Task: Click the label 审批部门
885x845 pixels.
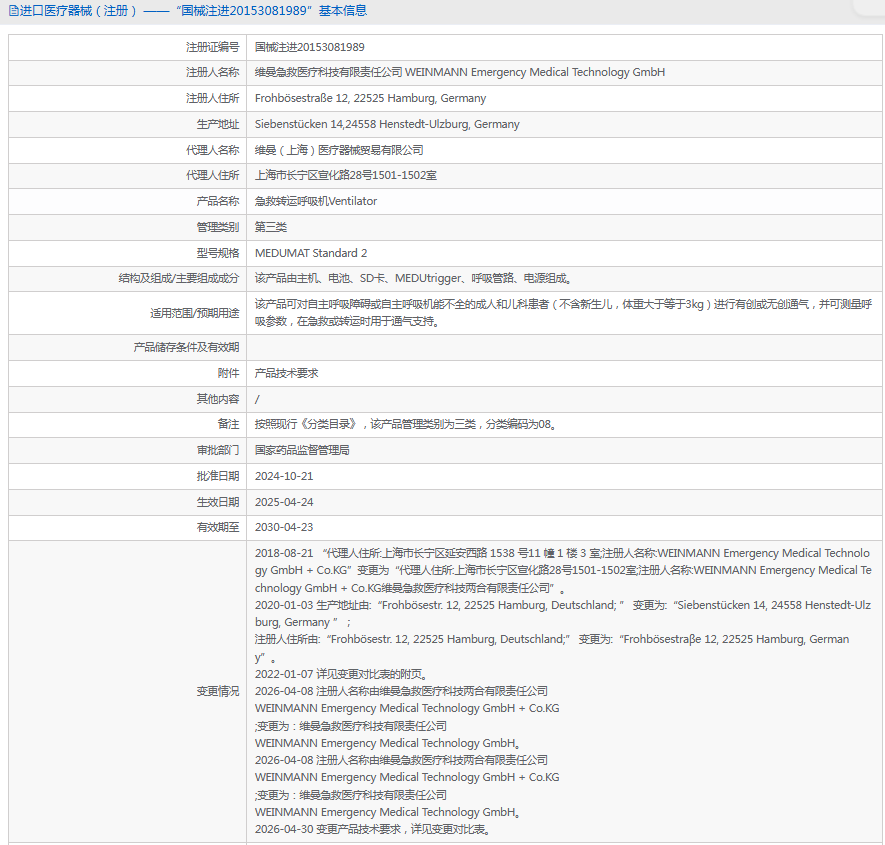Action: tap(218, 450)
